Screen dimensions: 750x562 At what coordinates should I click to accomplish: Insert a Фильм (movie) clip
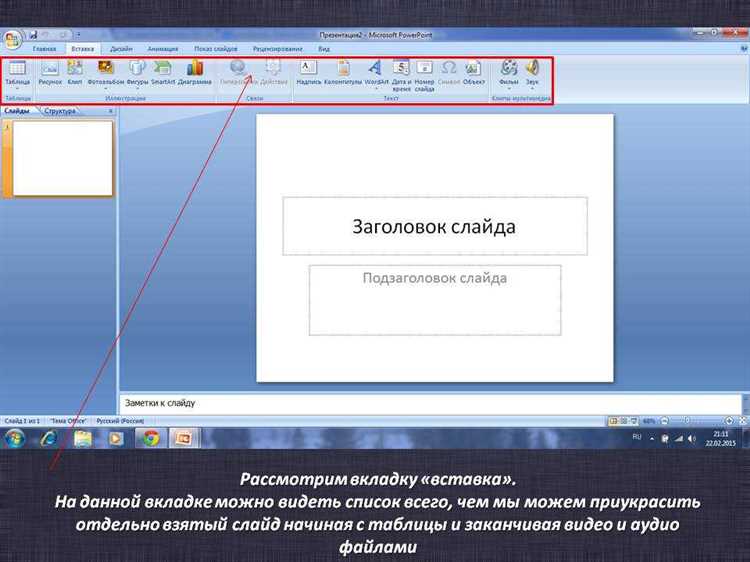click(x=508, y=73)
